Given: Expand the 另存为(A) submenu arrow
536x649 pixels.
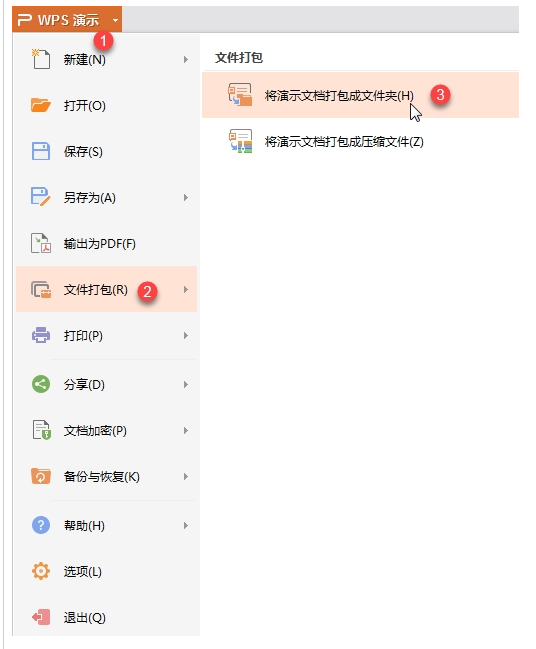Looking at the screenshot, I should coord(186,197).
